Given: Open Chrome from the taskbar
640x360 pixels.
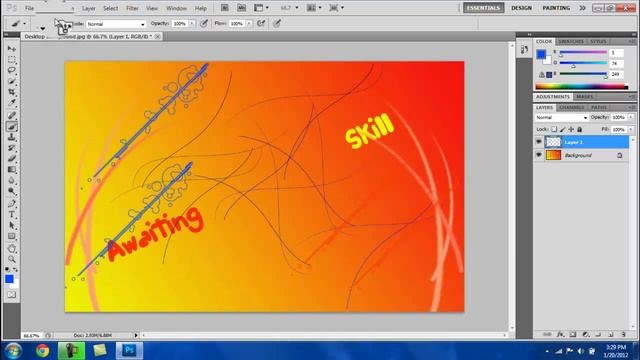Looking at the screenshot, I should (x=42, y=351).
